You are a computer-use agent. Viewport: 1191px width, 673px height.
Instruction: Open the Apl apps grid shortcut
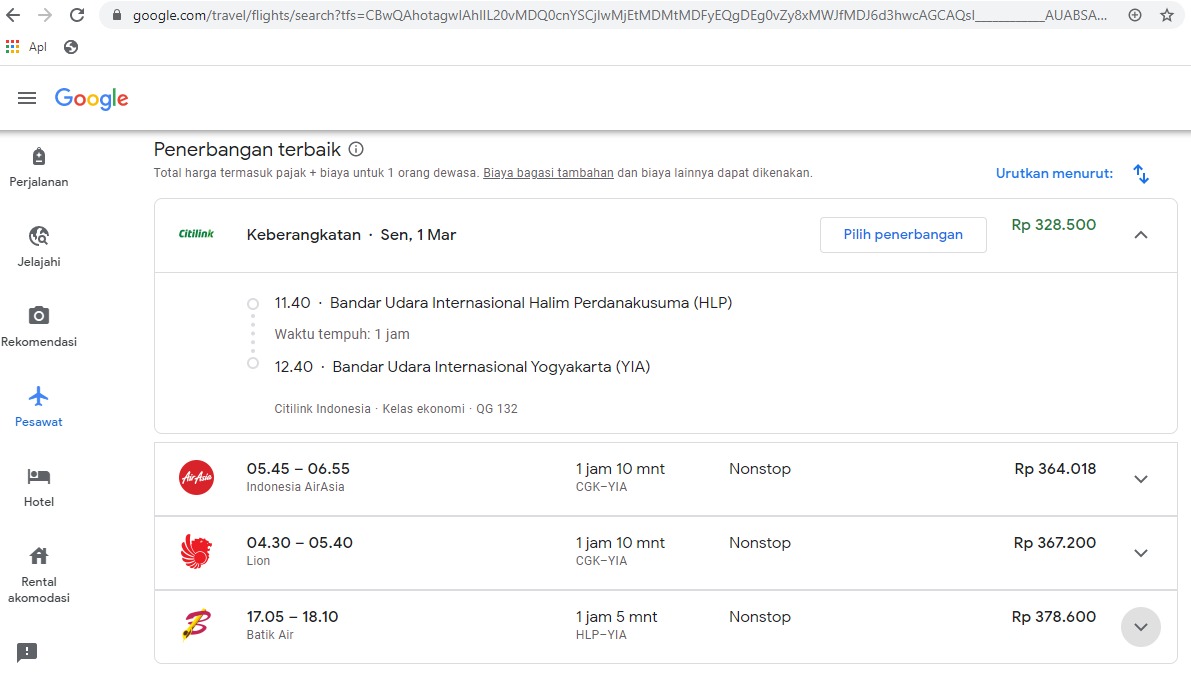click(x=27, y=47)
